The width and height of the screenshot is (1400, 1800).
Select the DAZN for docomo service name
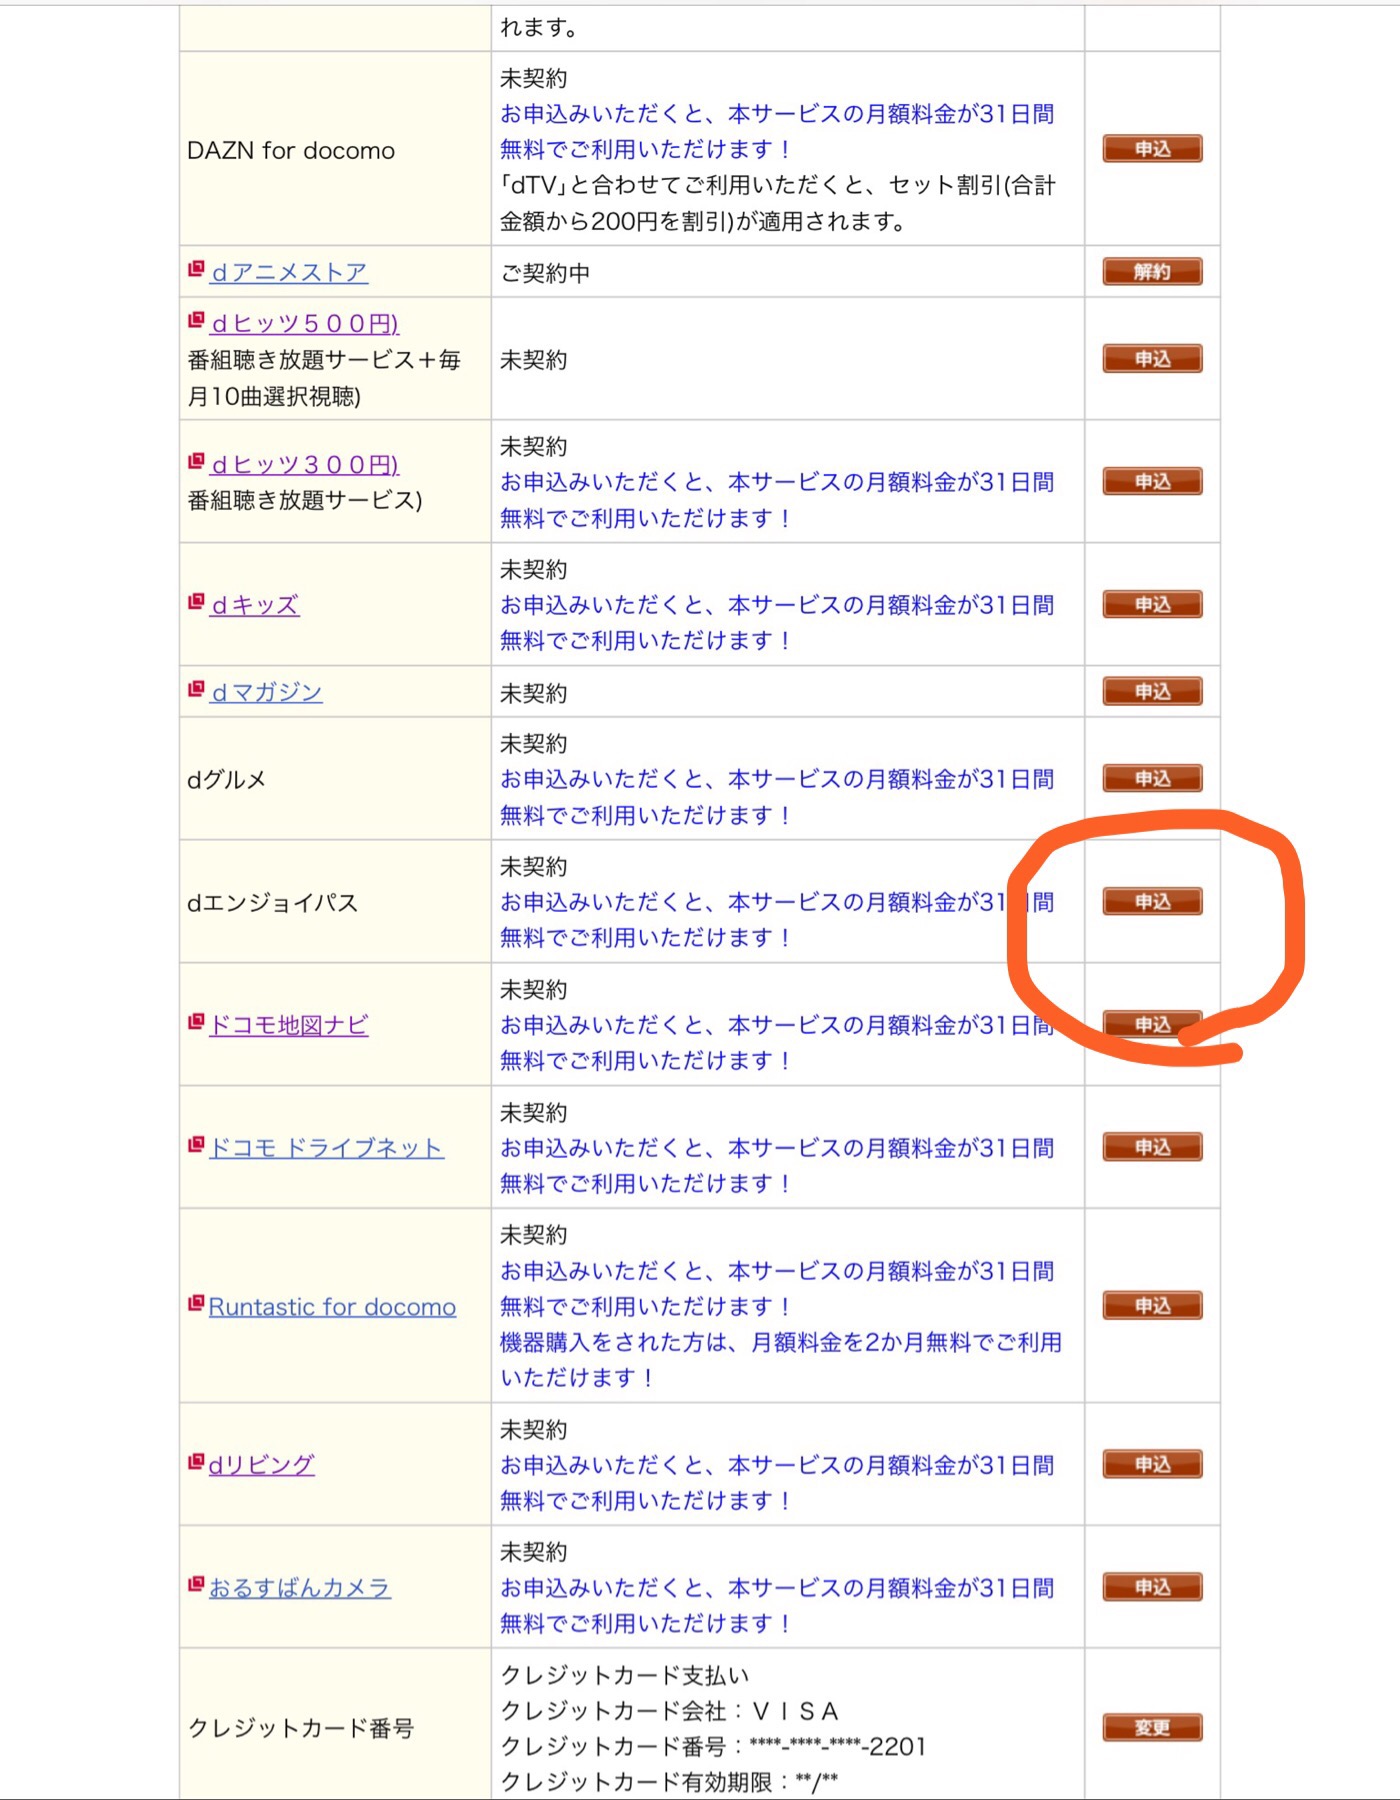click(291, 151)
